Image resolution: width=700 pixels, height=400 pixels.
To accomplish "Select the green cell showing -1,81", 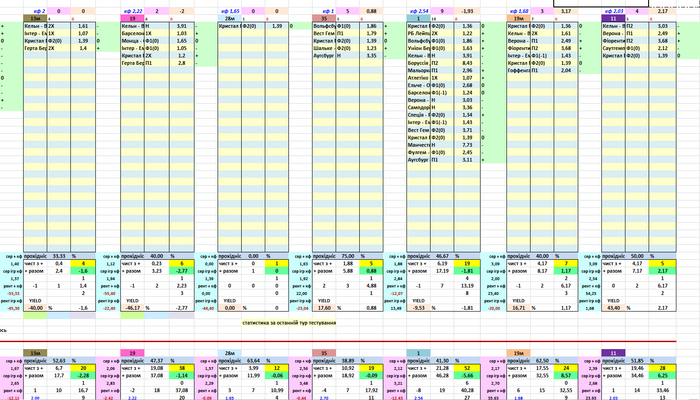I will pos(467,271).
